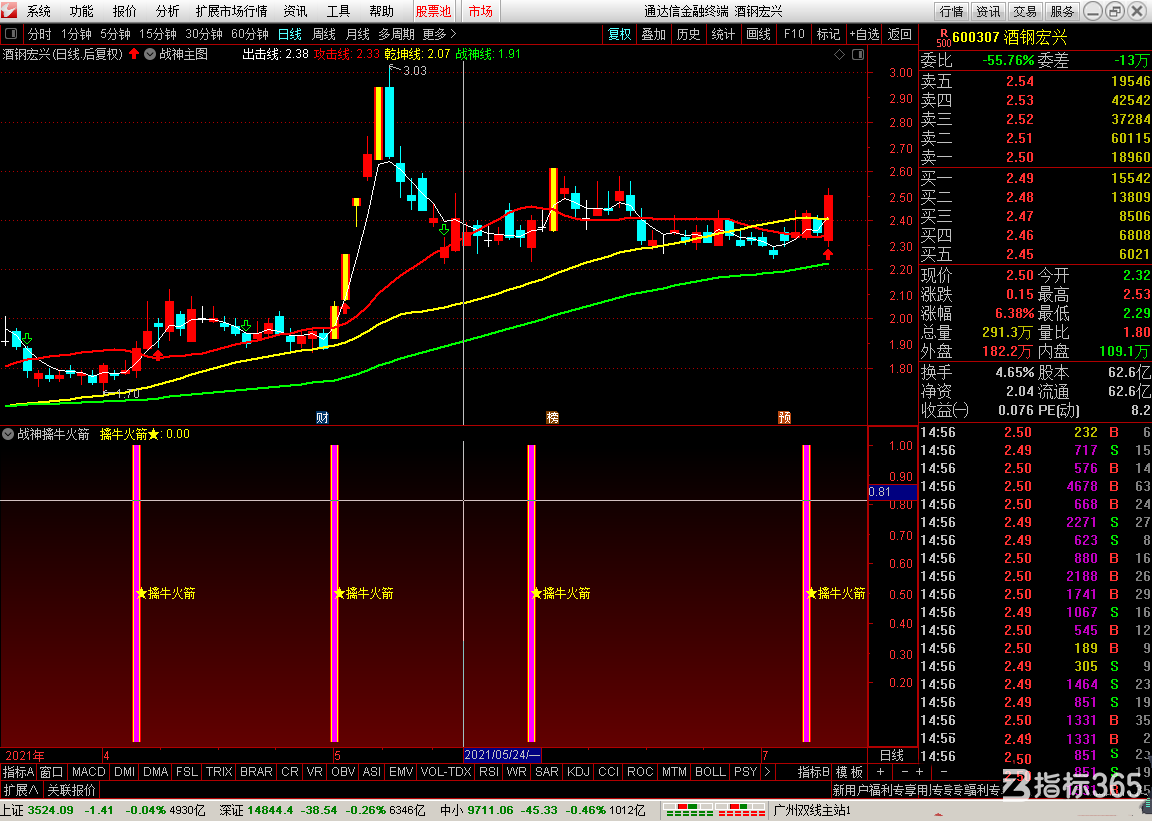Image resolution: width=1152 pixels, height=822 pixels.
Task: Toggle the left panel icon beside 分时
Action: tap(11, 34)
